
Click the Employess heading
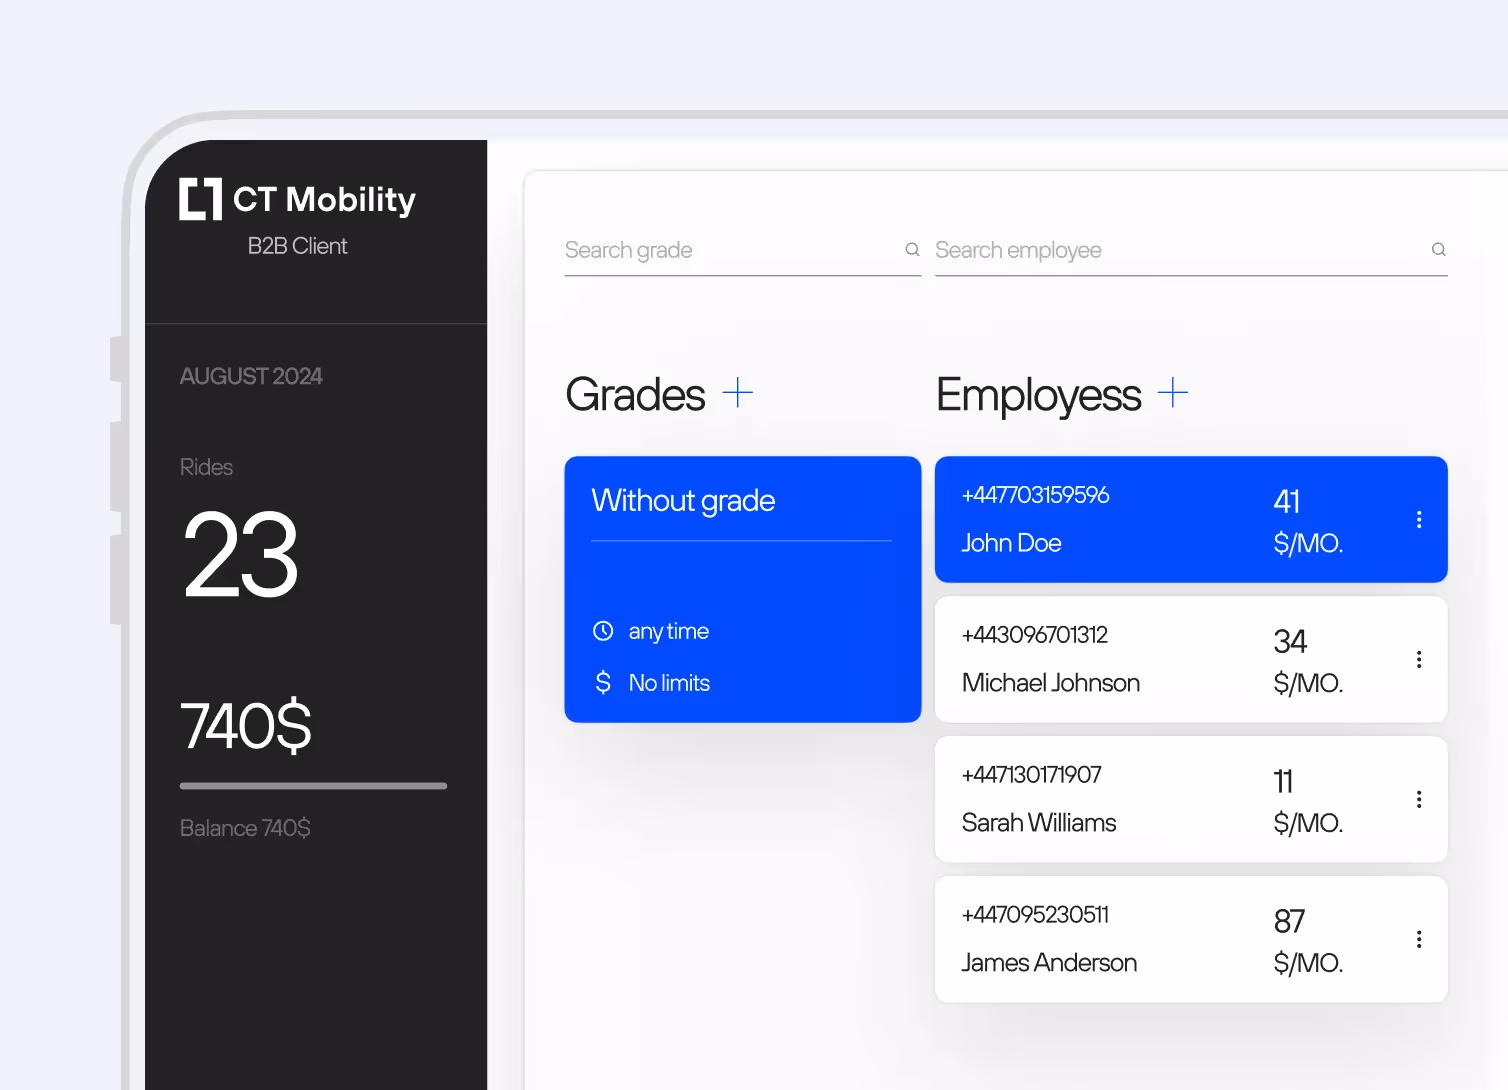pyautogui.click(x=1039, y=397)
